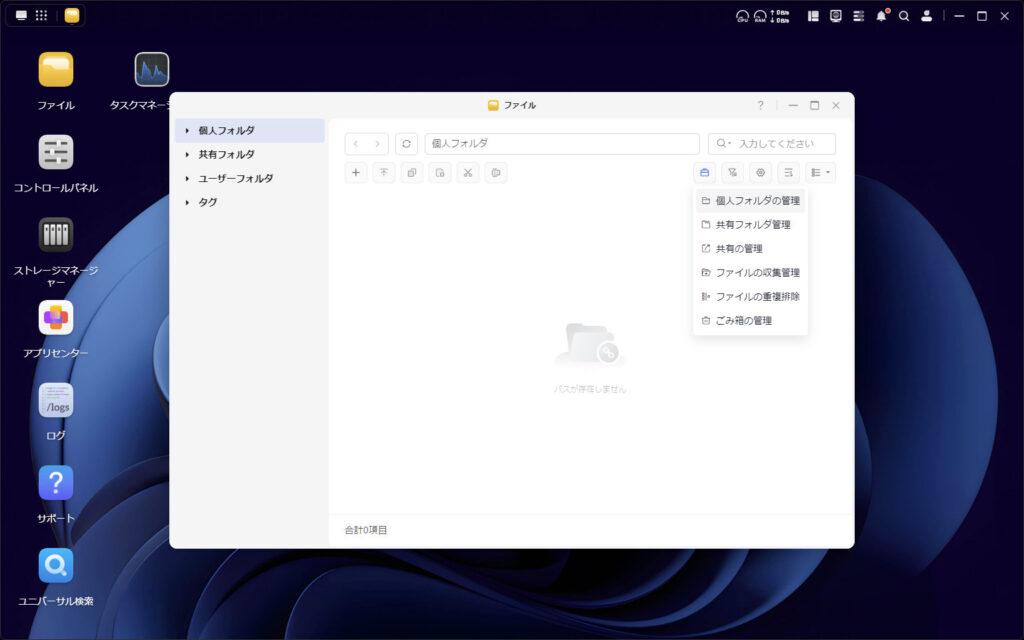Open the user account icon in top bar

[x=926, y=16]
